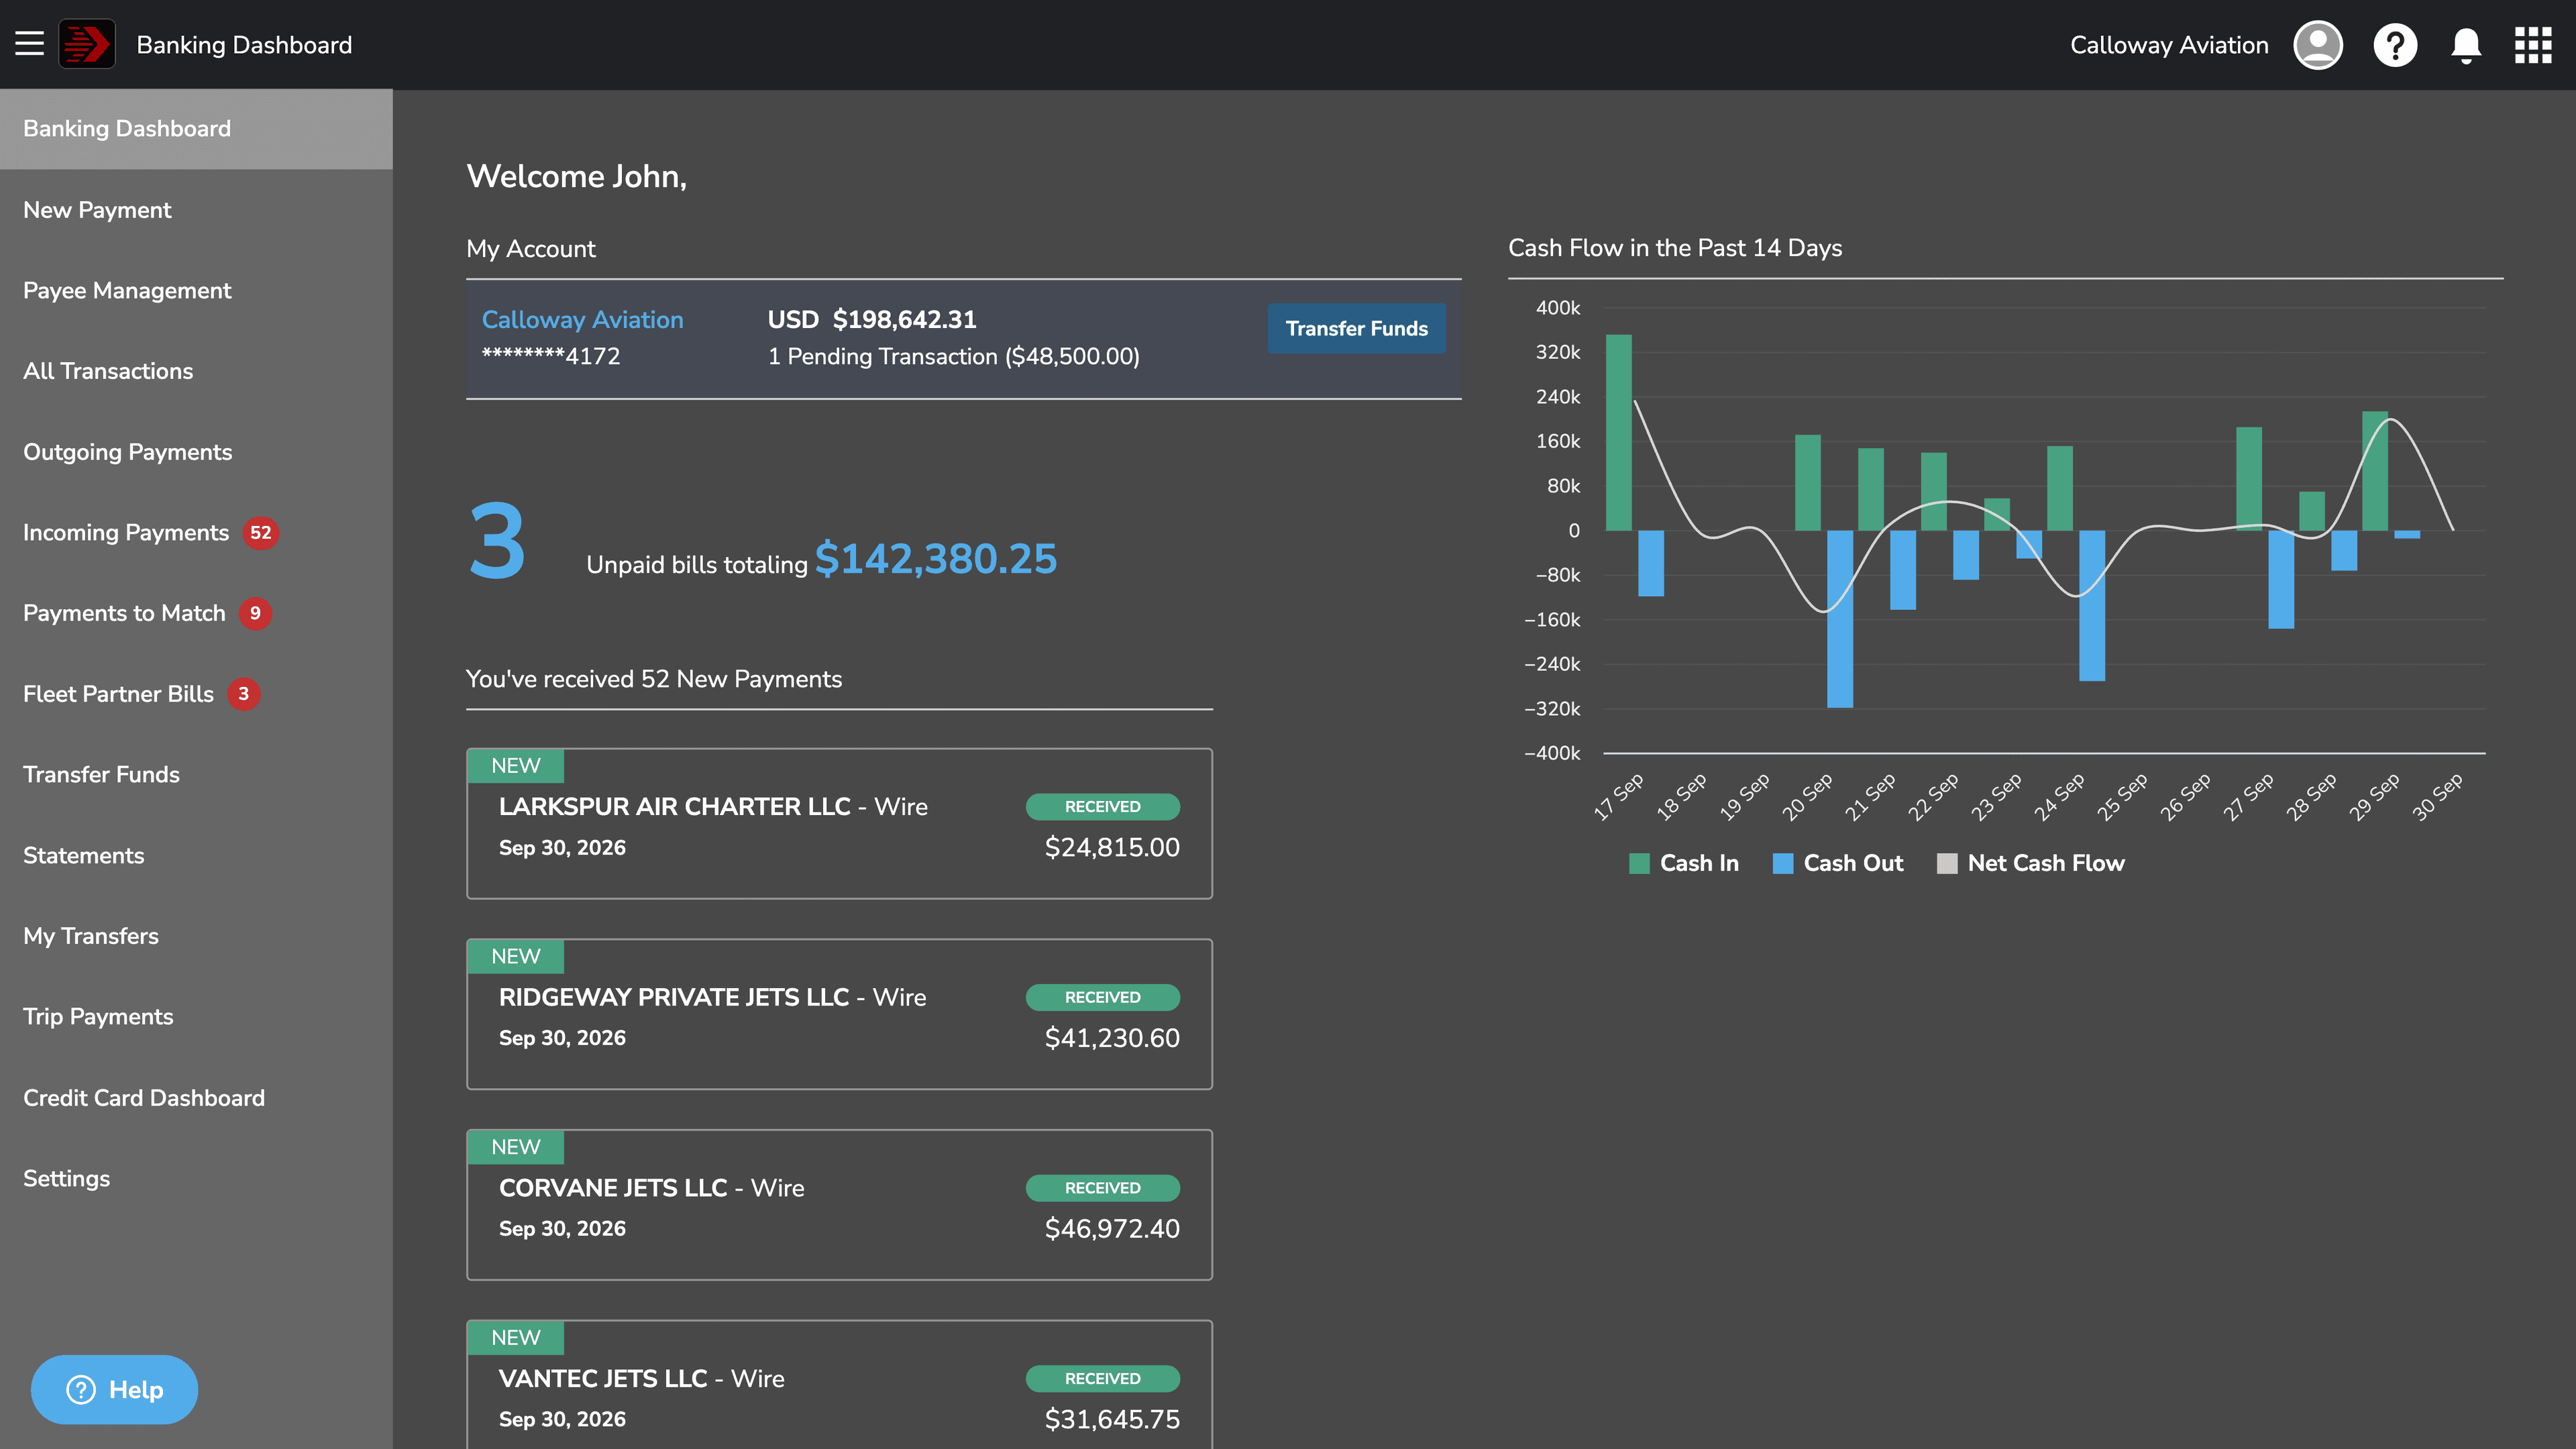The height and width of the screenshot is (1449, 2576).
Task: Open Payments to Match in the sidebar
Action: pyautogui.click(x=196, y=613)
